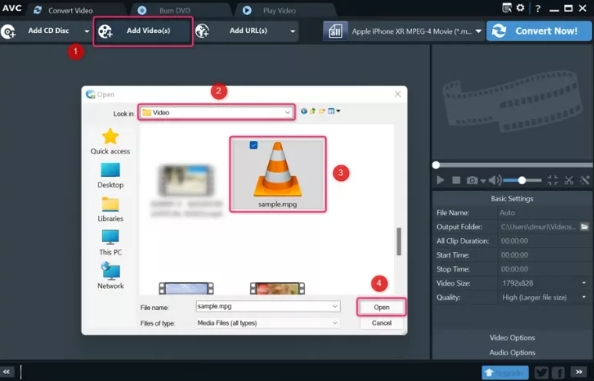594x381 pixels.
Task: Open the Twitter share icon
Action: [541, 372]
